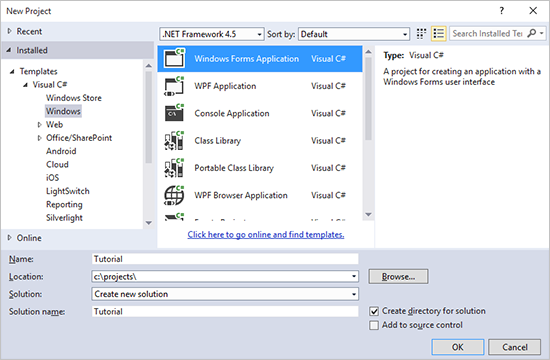550x360 pixels.
Task: Expand the Online section
Action: click(x=9, y=238)
